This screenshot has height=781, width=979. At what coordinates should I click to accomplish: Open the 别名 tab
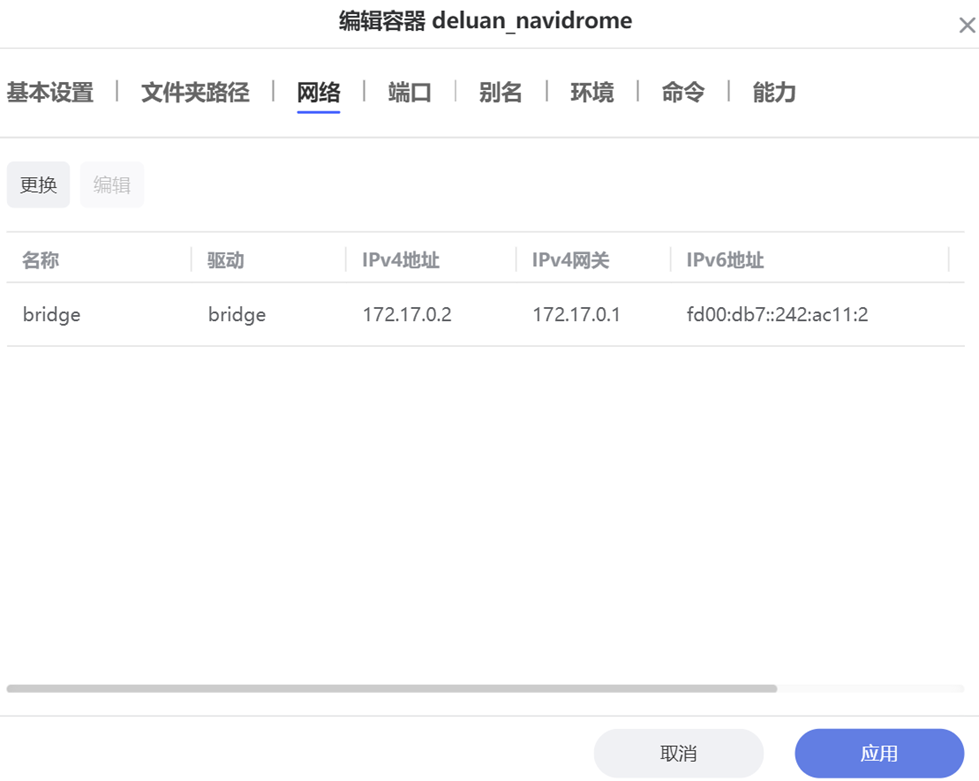pos(500,93)
